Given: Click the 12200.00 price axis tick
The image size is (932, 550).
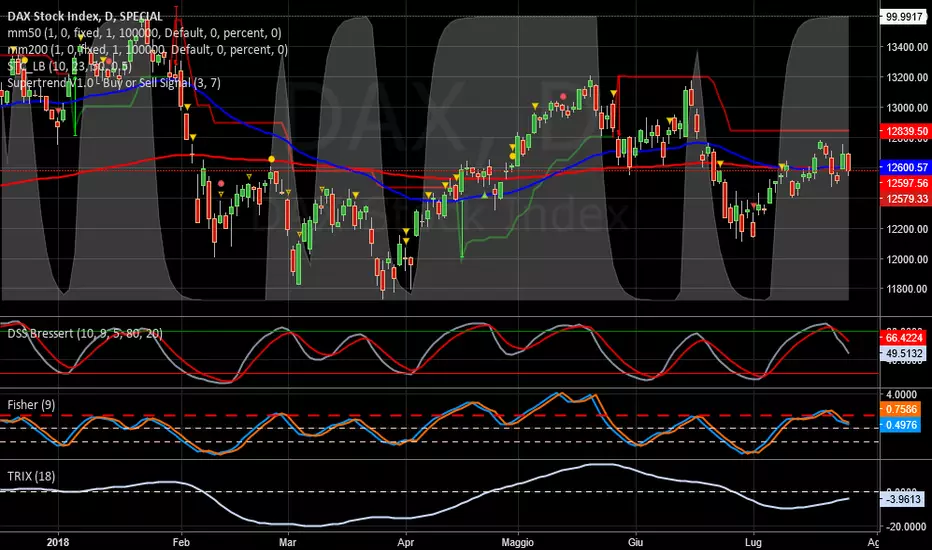Looking at the screenshot, I should [x=906, y=229].
